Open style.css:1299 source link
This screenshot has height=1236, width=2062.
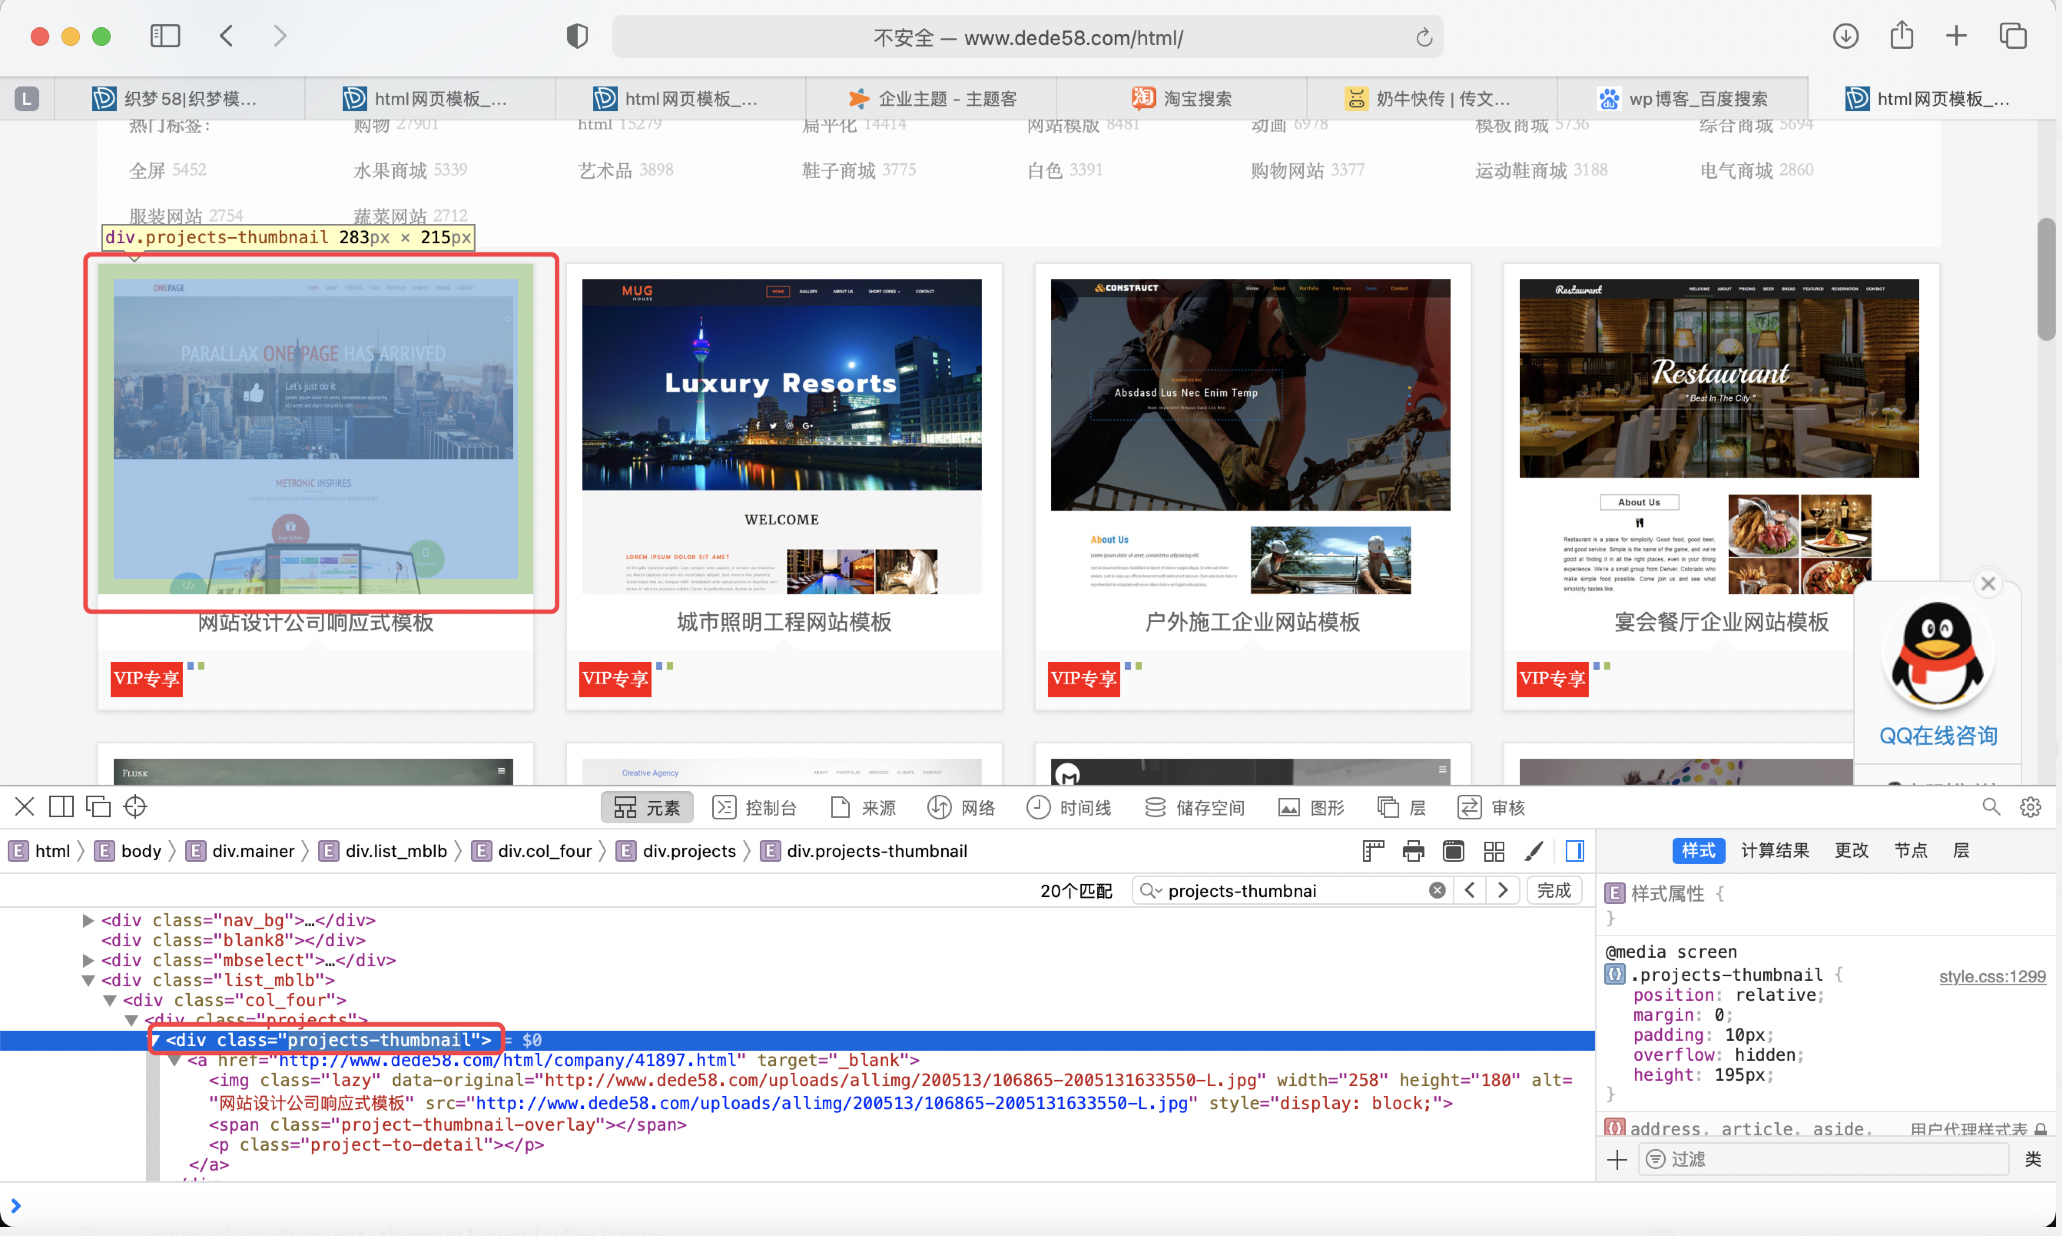coord(1992,977)
